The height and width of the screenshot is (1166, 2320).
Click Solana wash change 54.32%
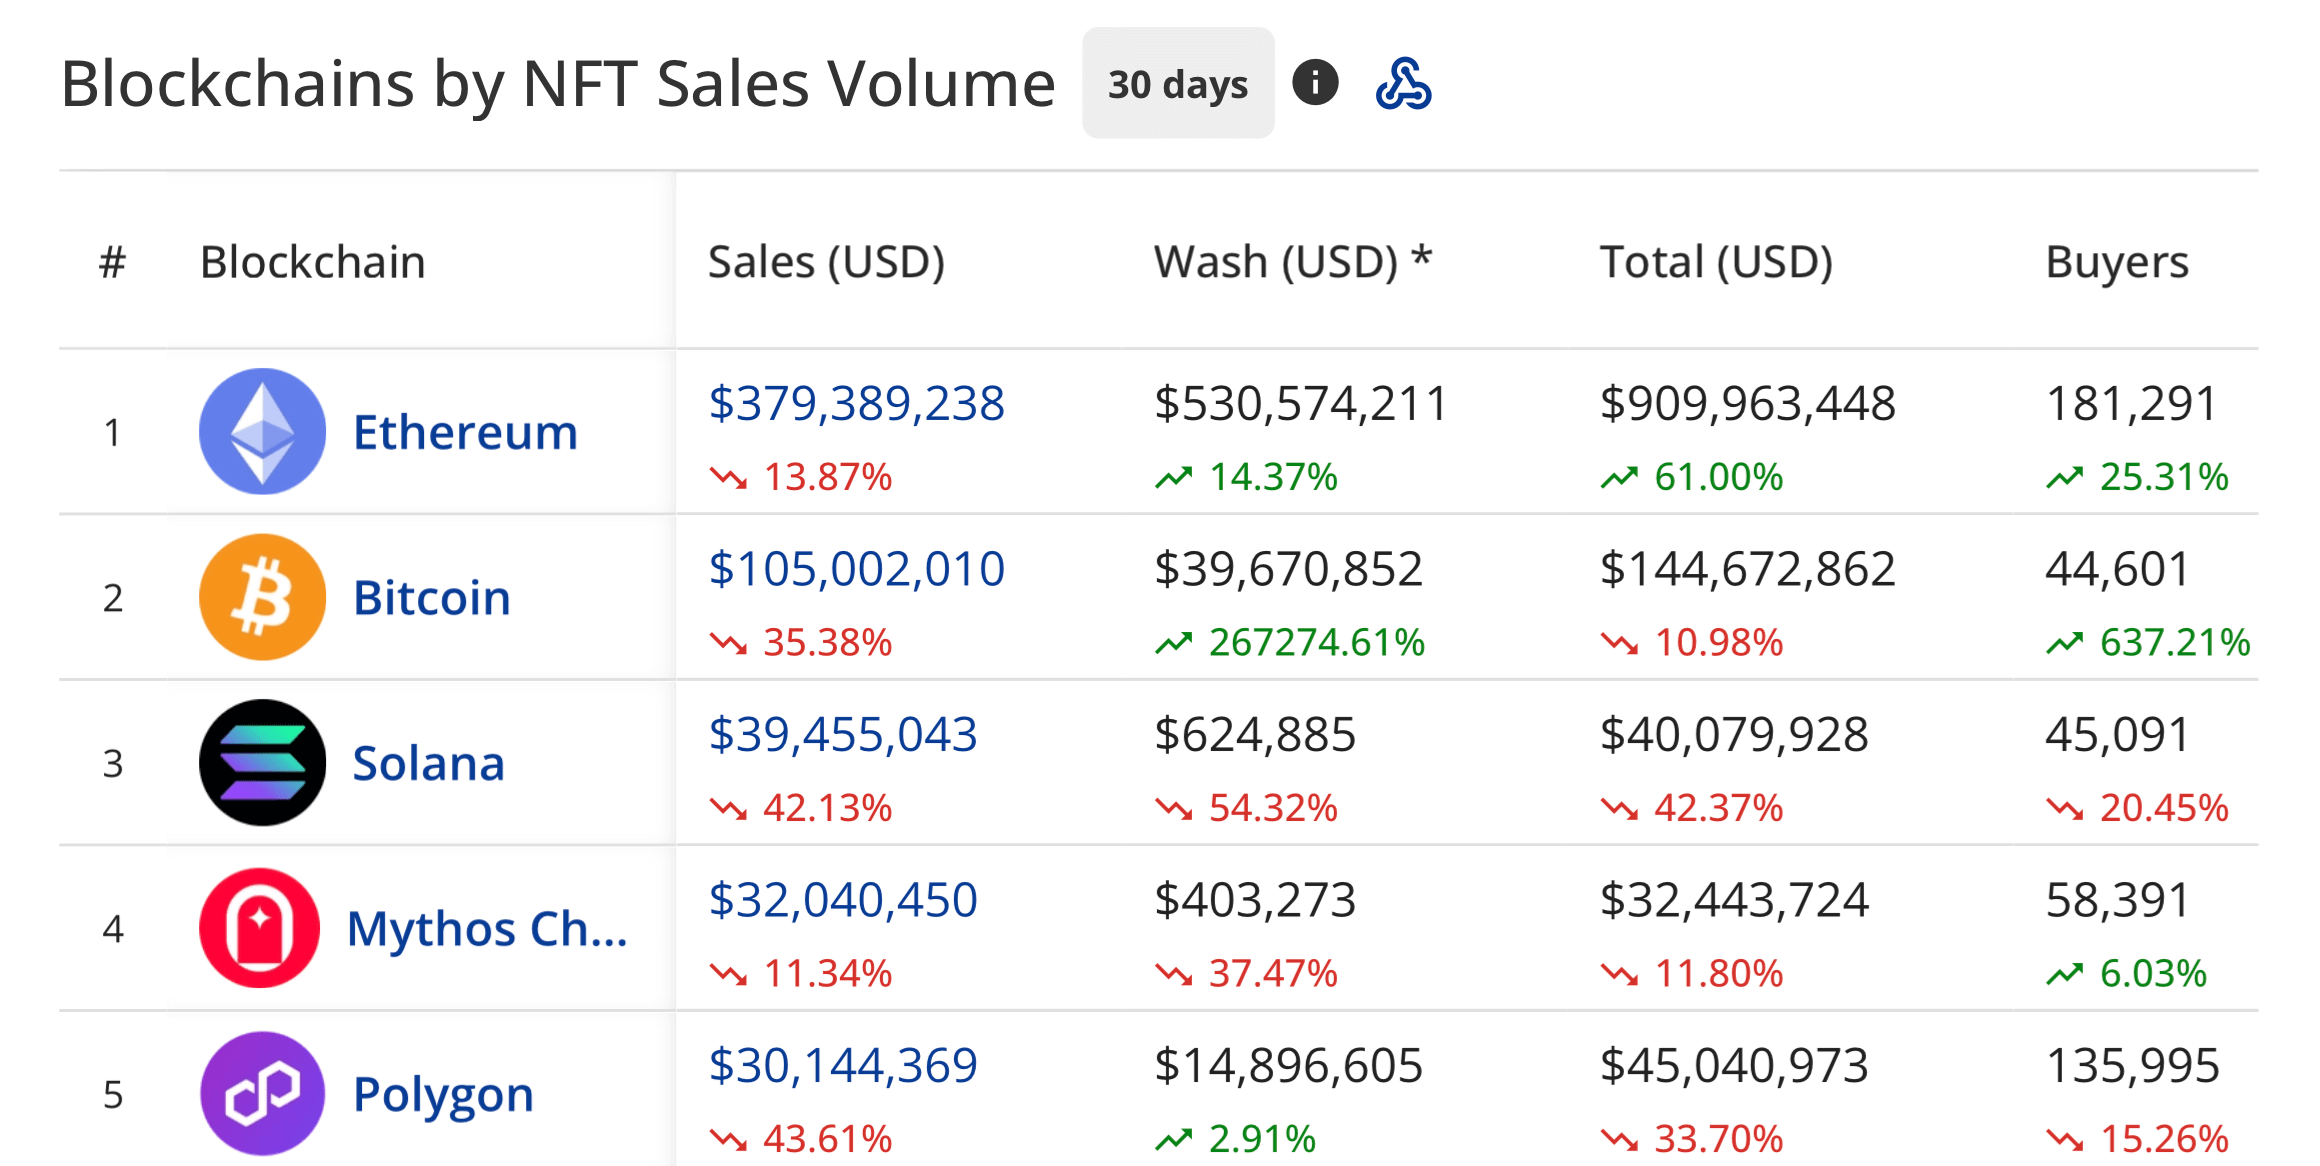click(x=1246, y=808)
